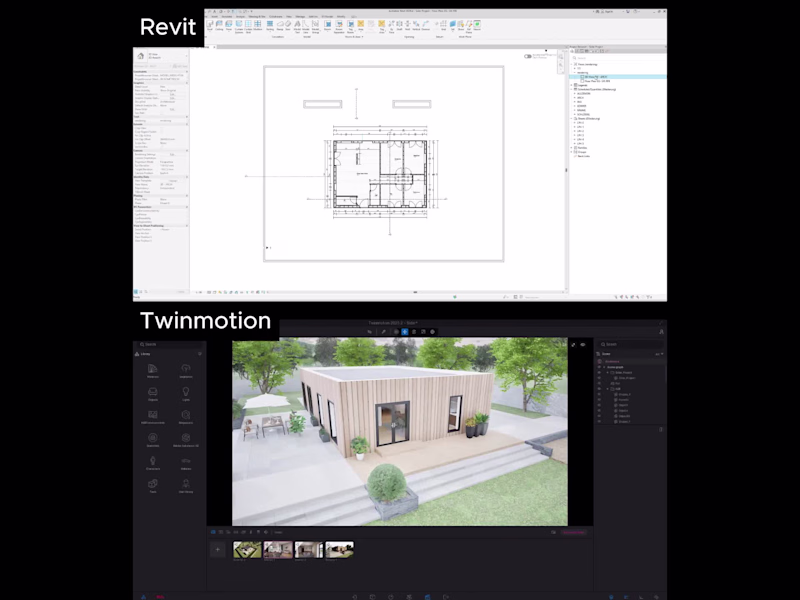Select the Ref Plane tool in Revit
This screenshot has height=600, width=800.
pyautogui.click(x=468, y=26)
